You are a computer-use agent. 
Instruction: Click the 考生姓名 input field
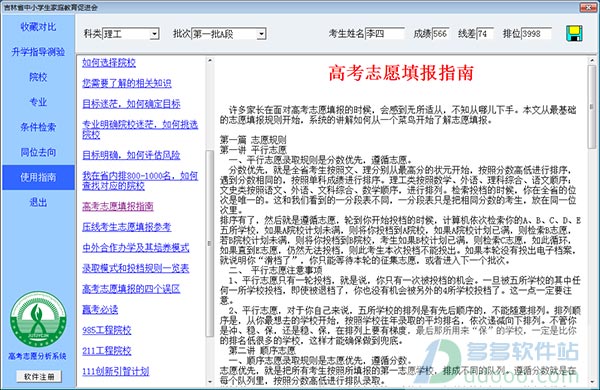pos(385,34)
